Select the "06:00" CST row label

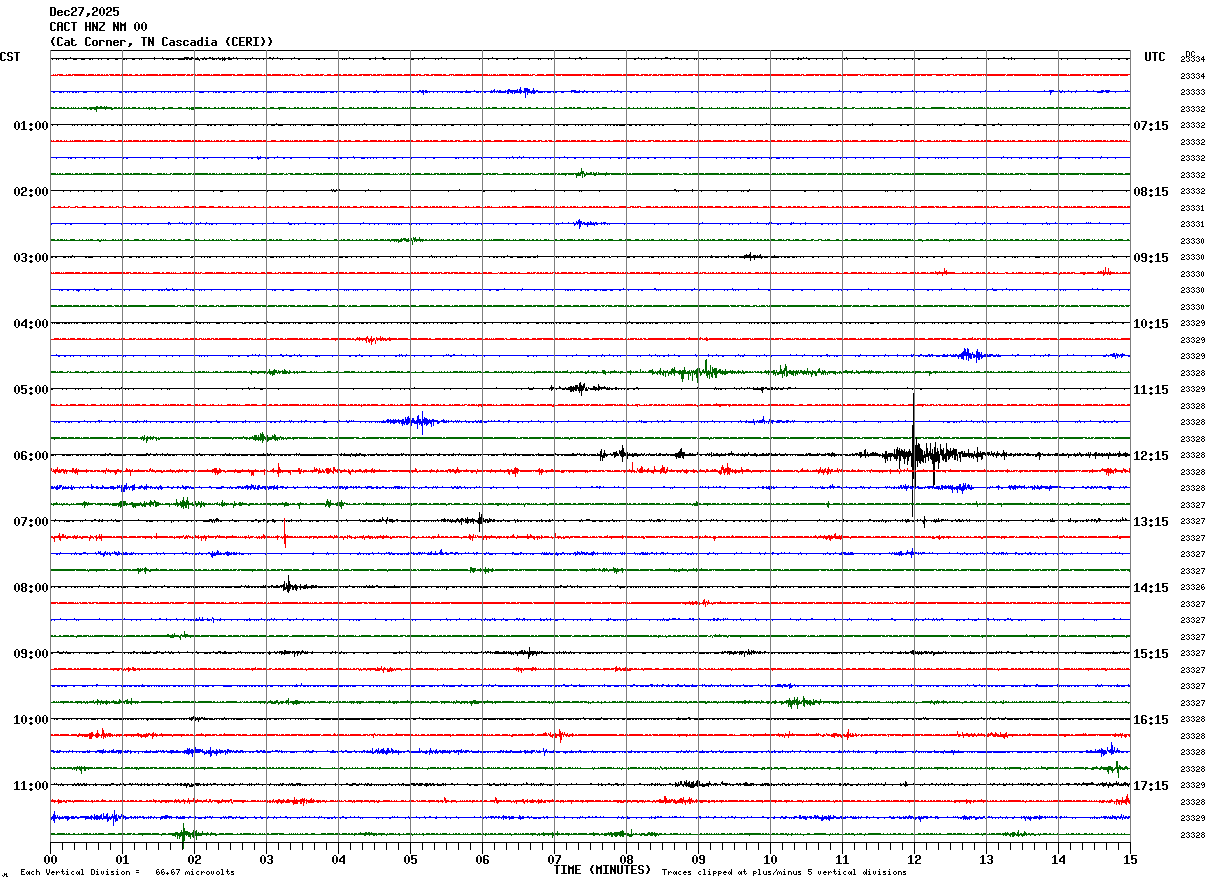(31, 456)
